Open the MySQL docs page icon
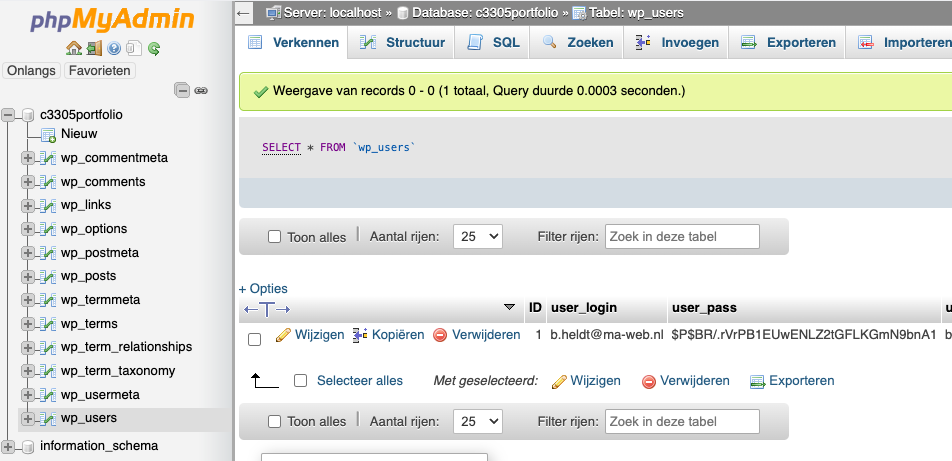 pyautogui.click(x=134, y=48)
